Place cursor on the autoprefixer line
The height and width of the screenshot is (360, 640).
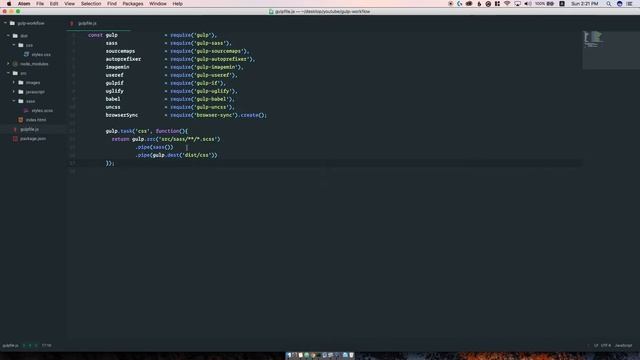coord(180,59)
